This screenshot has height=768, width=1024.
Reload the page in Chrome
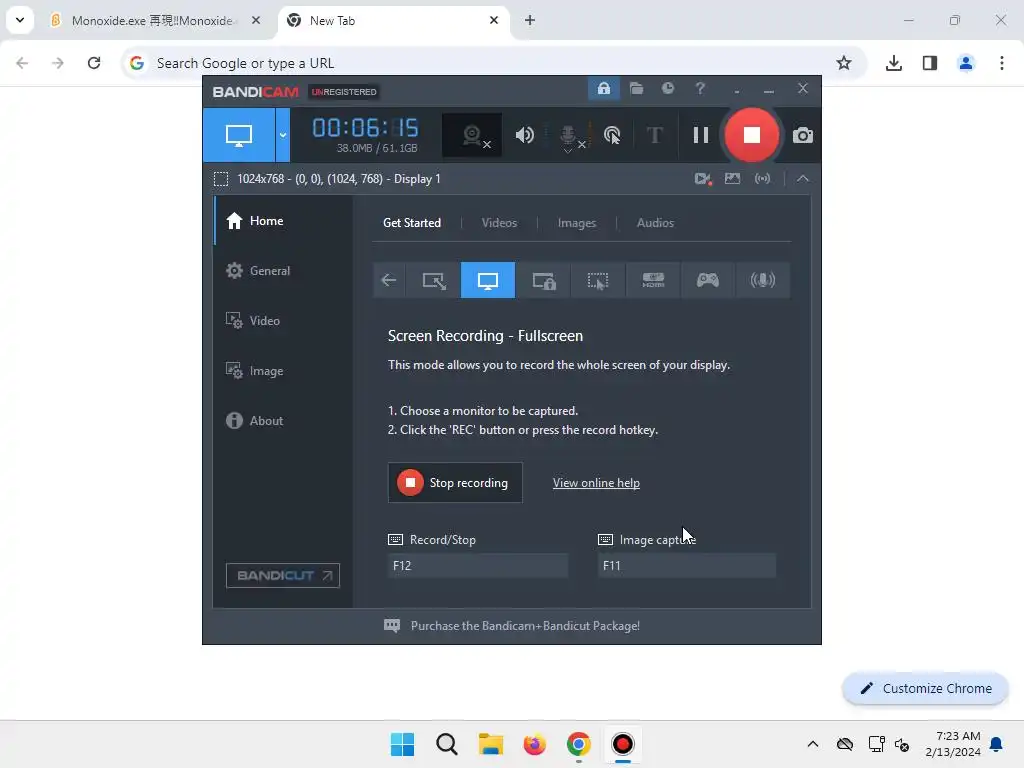(x=94, y=63)
